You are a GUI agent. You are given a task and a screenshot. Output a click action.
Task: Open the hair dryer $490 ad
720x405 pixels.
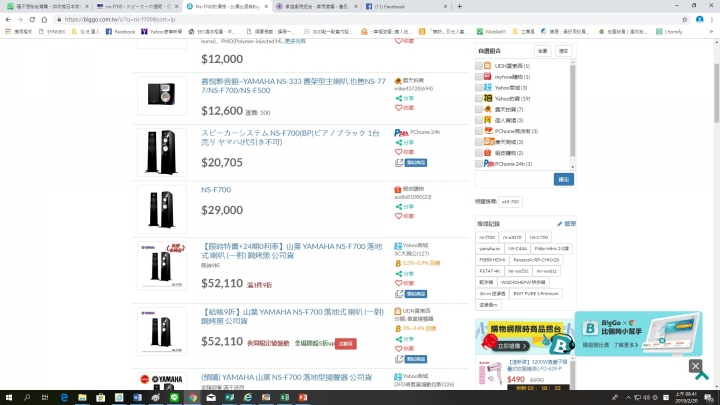tap(523, 372)
